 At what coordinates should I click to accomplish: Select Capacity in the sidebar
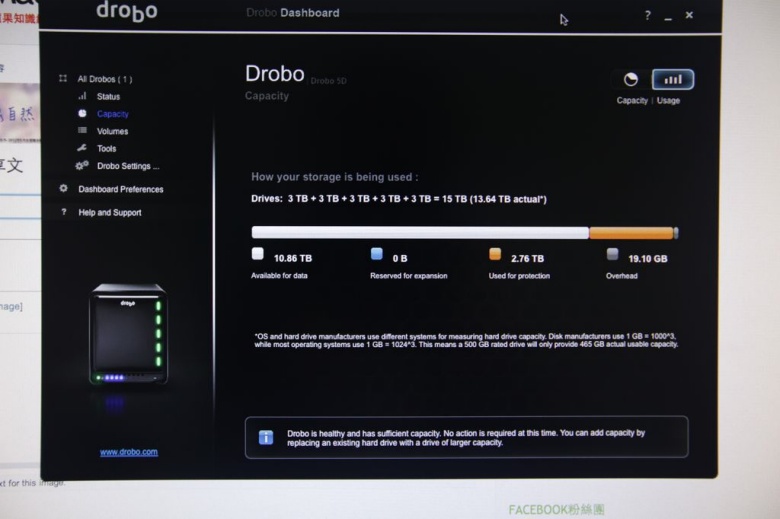pos(112,114)
